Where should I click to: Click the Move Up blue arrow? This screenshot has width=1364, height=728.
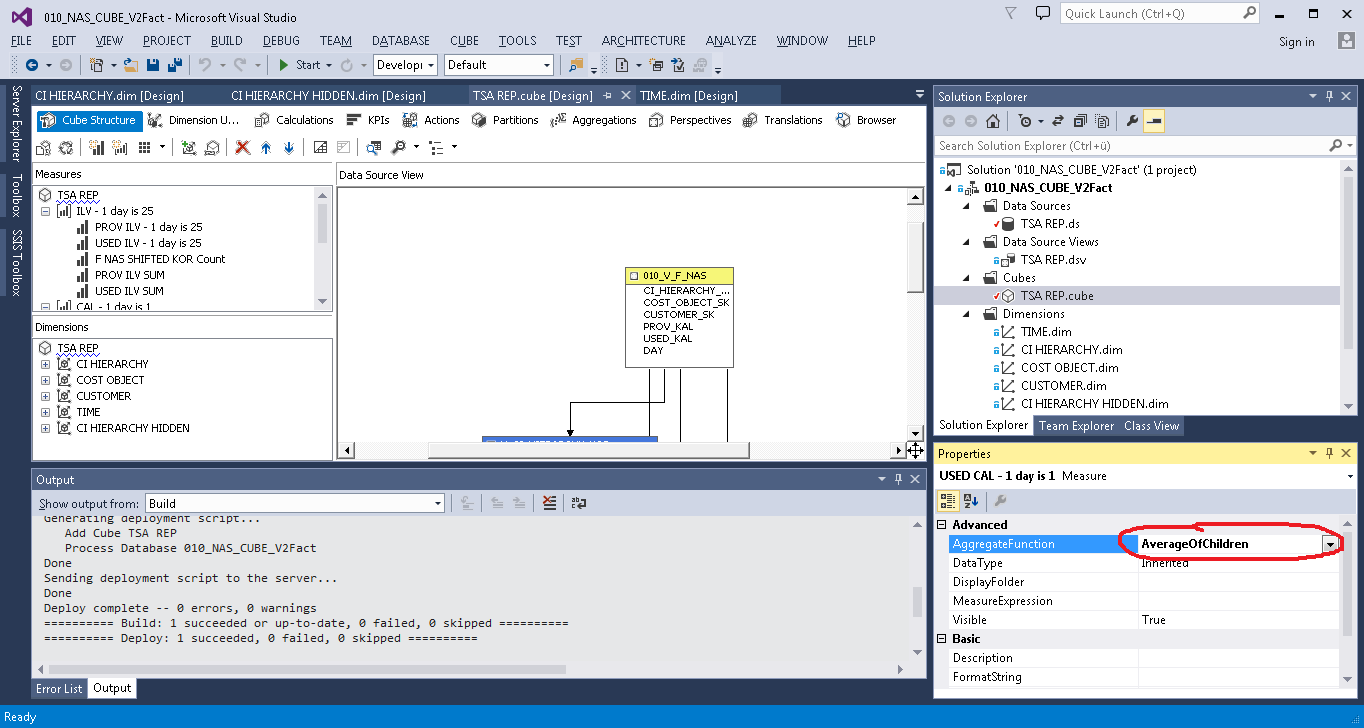266,147
